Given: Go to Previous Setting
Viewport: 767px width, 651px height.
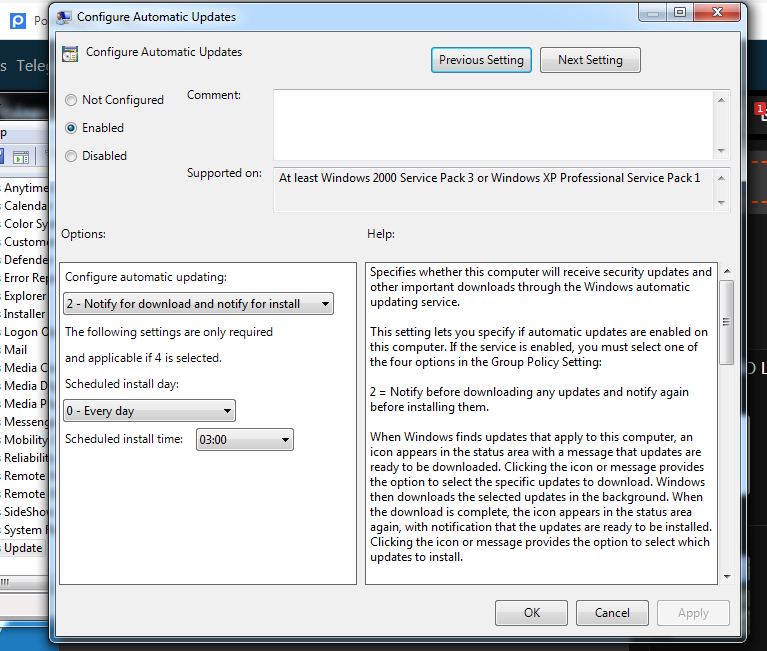Looking at the screenshot, I should click(481, 60).
